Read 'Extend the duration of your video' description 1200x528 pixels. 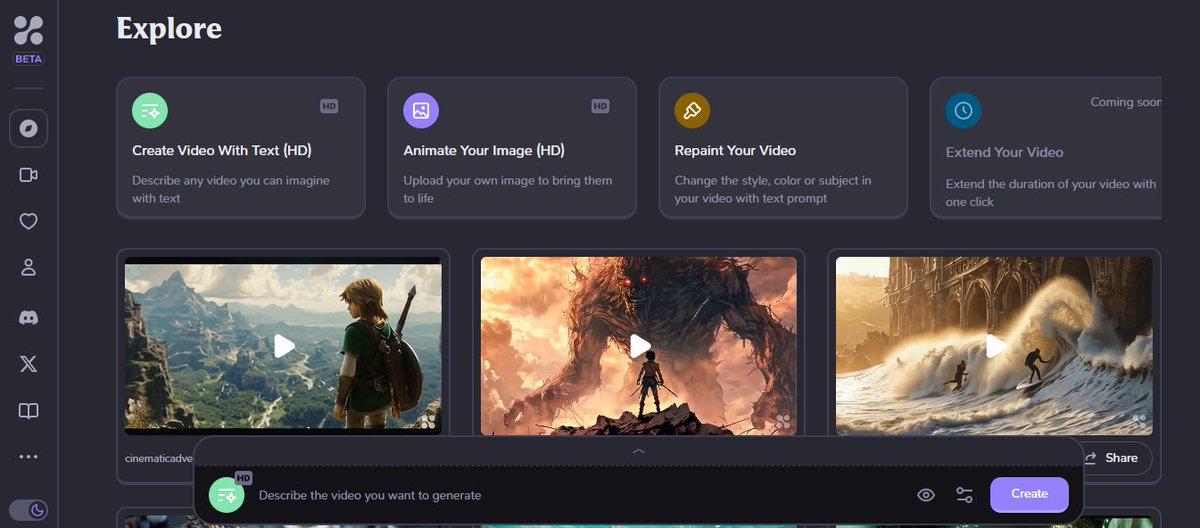click(1051, 192)
